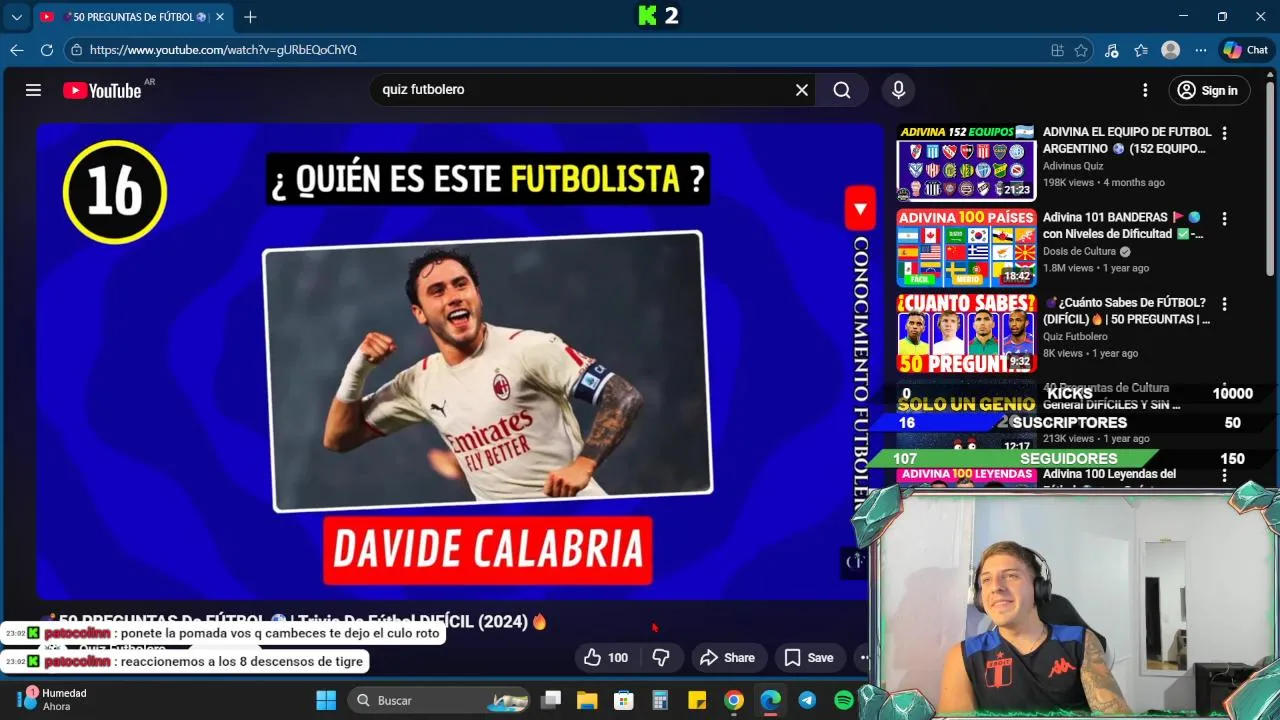Click the Sign in button
The image size is (1280, 720).
click(1208, 90)
